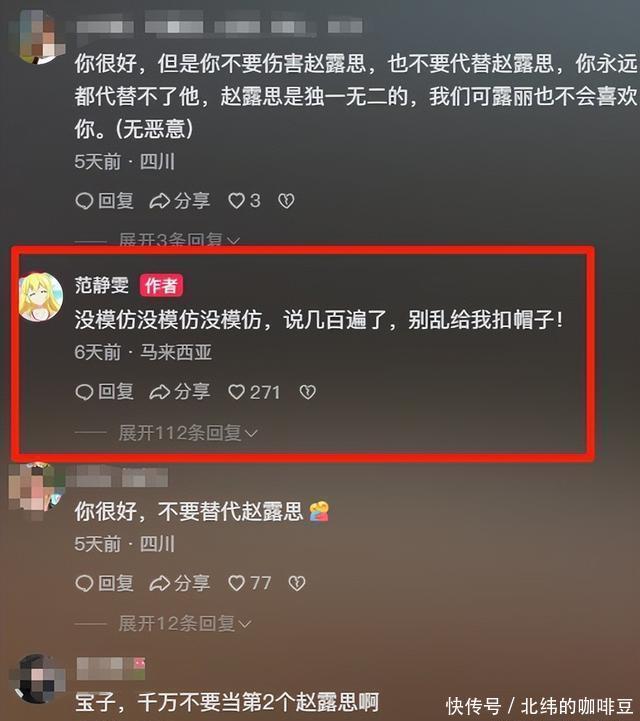Reply to the 77-likes comment

pyautogui.click(x=104, y=583)
